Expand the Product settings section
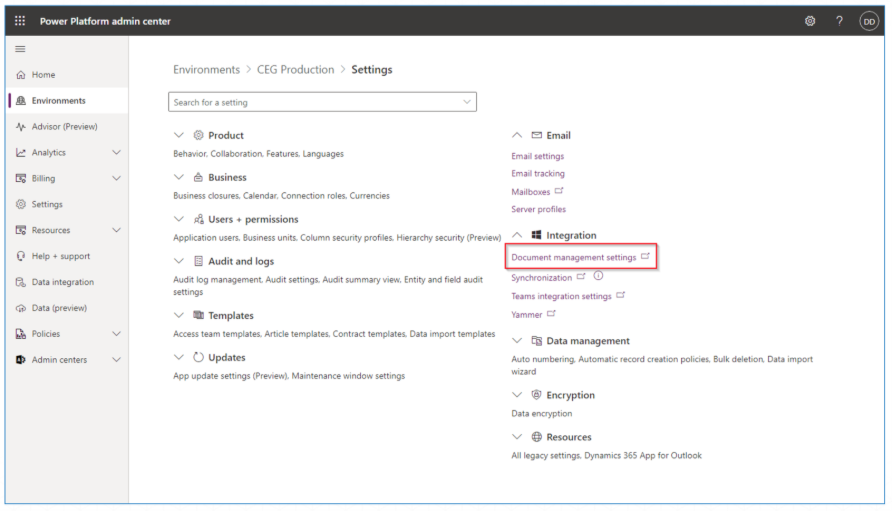 [179, 135]
